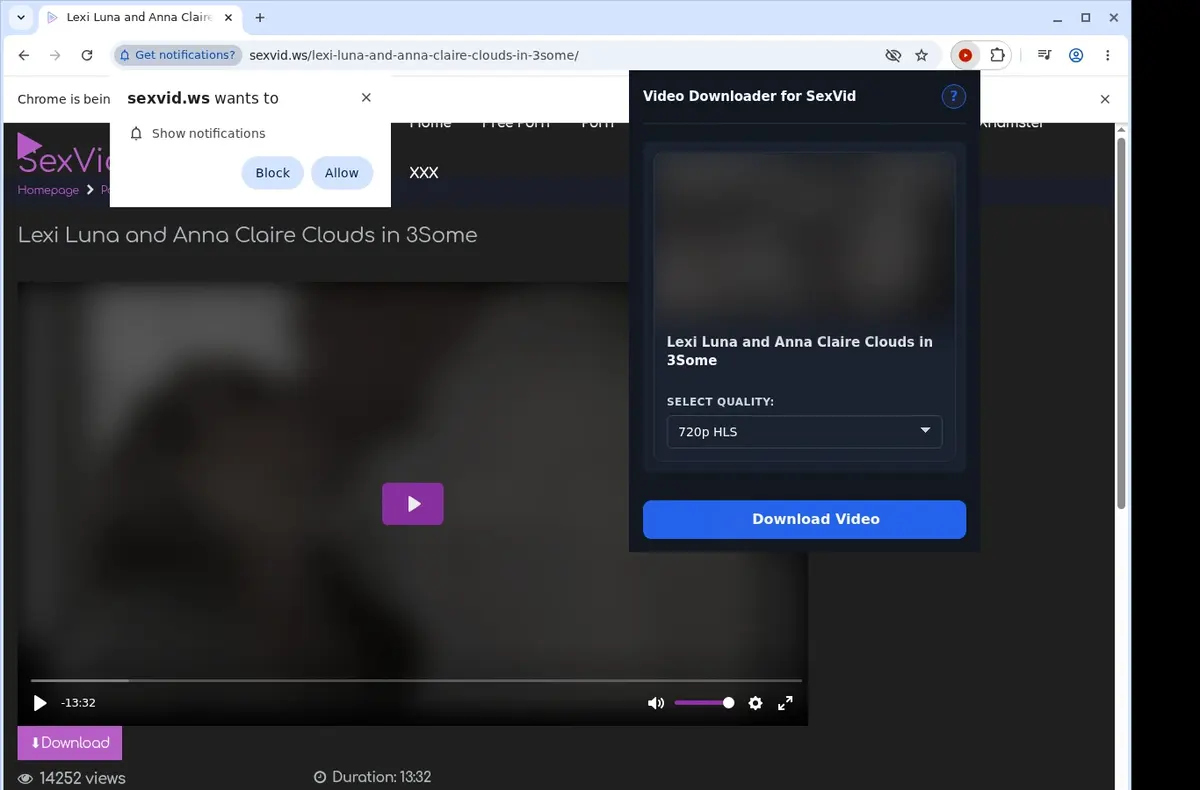
Task: Click the small play icon in player controls
Action: point(40,703)
